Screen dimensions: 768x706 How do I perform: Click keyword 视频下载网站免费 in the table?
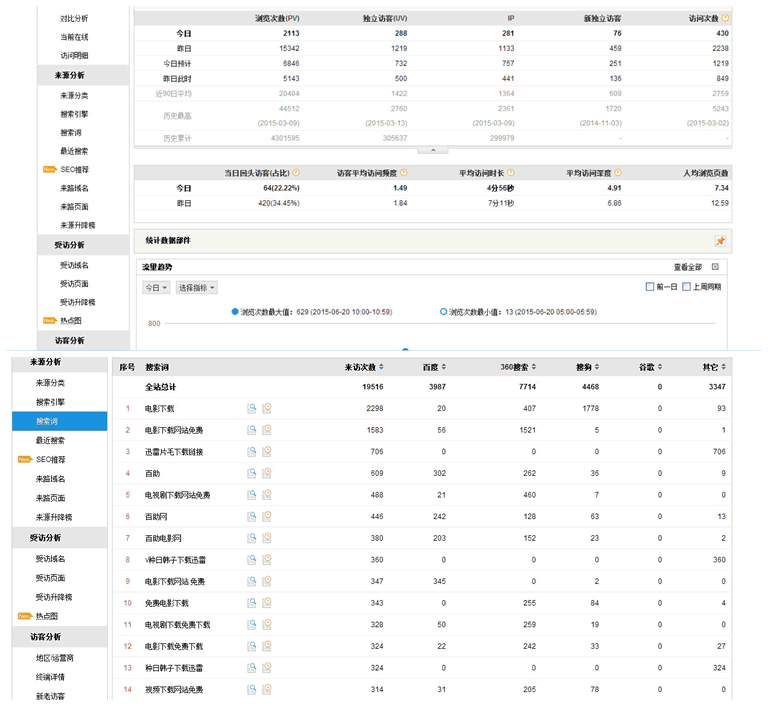(x=174, y=689)
